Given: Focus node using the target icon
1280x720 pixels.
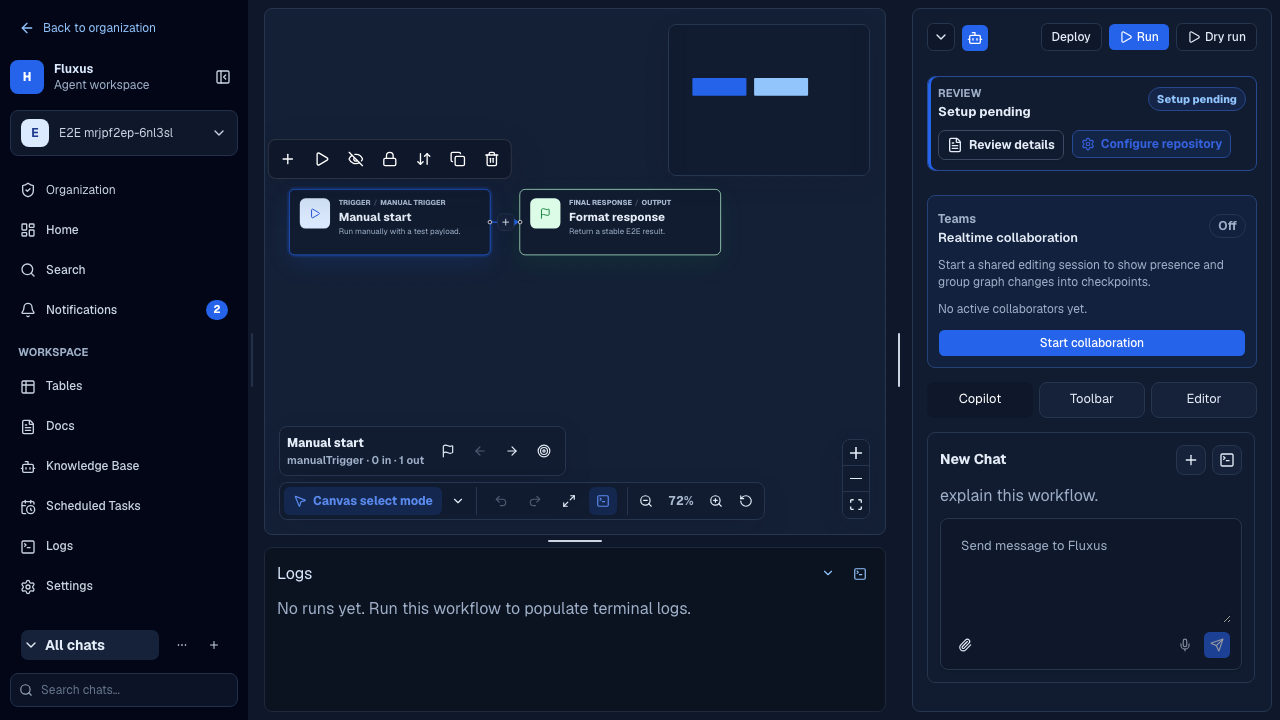Looking at the screenshot, I should 544,451.
